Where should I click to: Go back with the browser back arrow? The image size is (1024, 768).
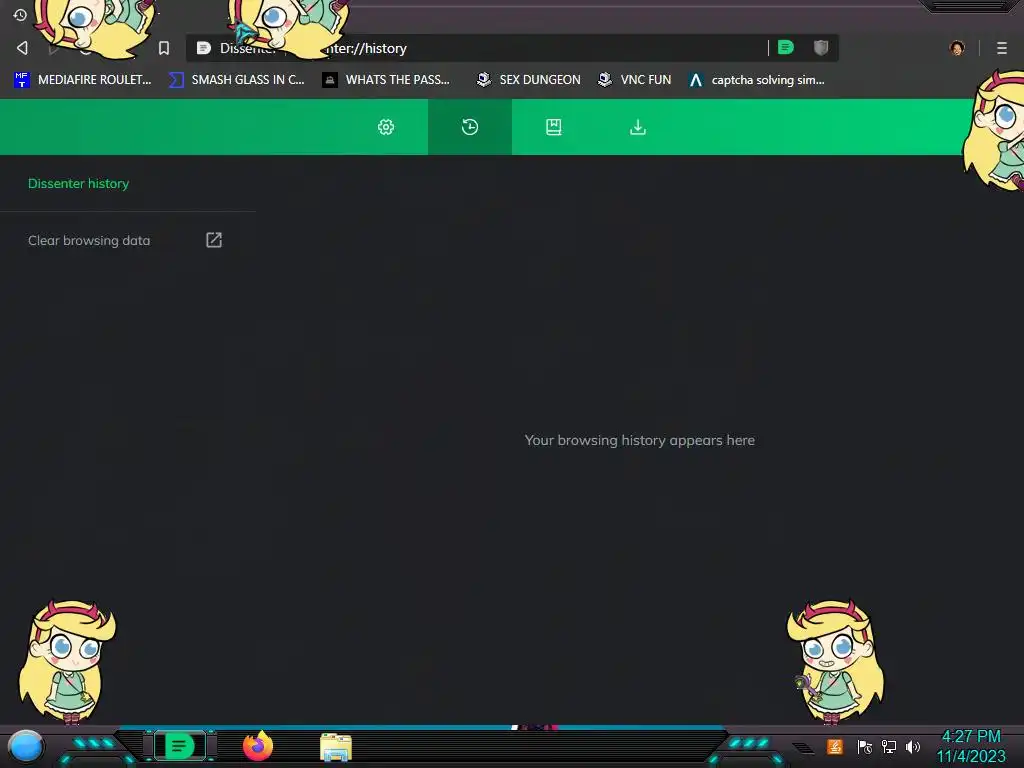coord(22,48)
